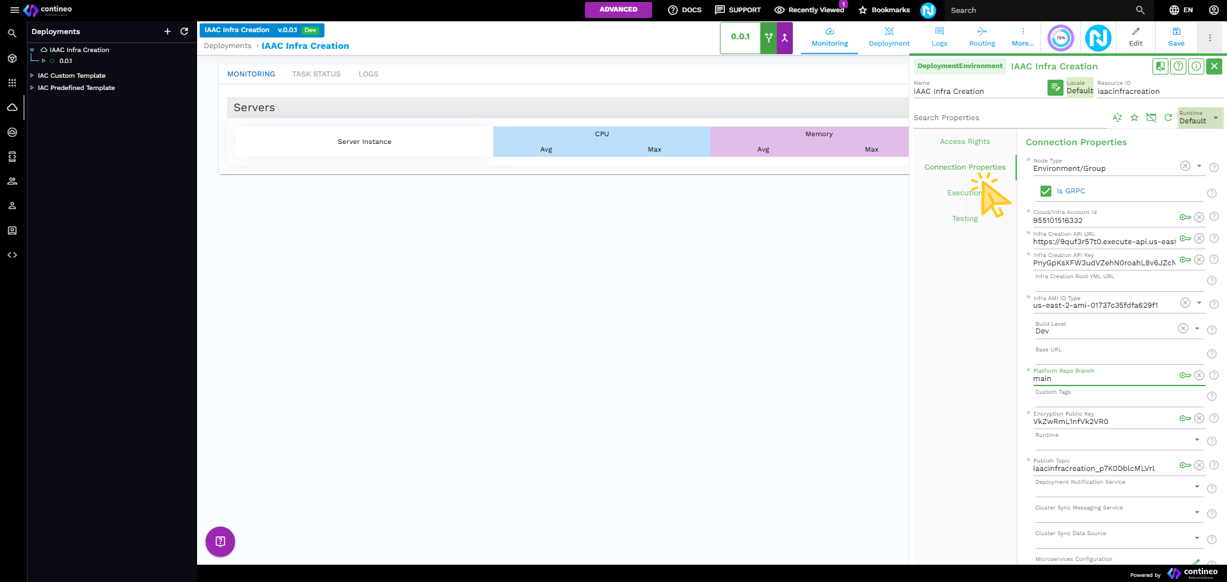Open the hamburger menu beside the Contineo logo
The height and width of the screenshot is (582, 1227).
14,10
